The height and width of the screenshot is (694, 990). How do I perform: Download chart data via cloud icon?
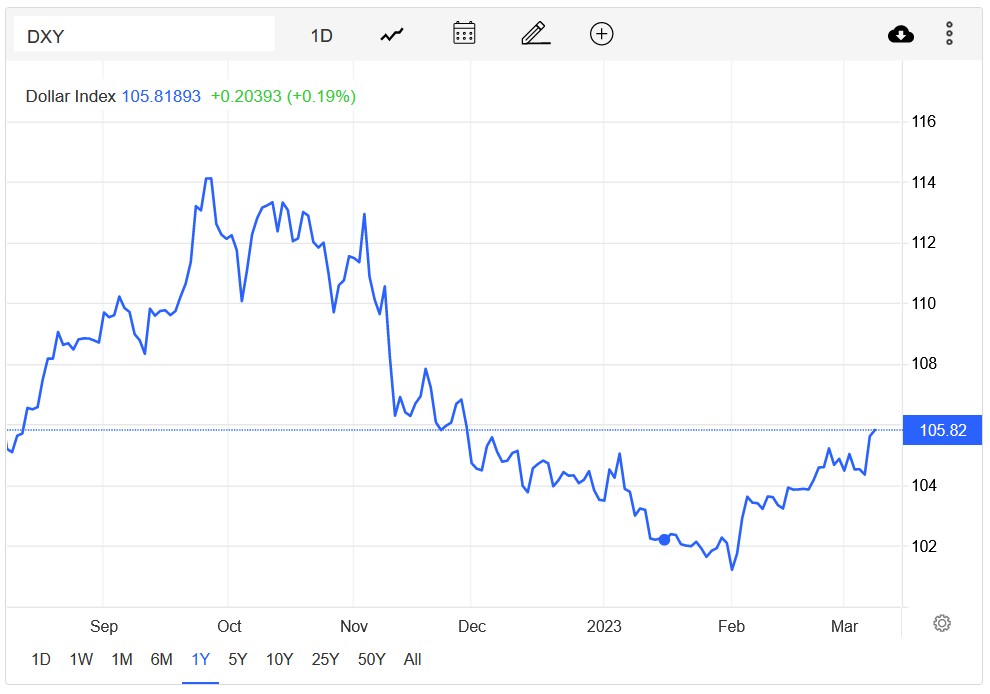point(901,35)
